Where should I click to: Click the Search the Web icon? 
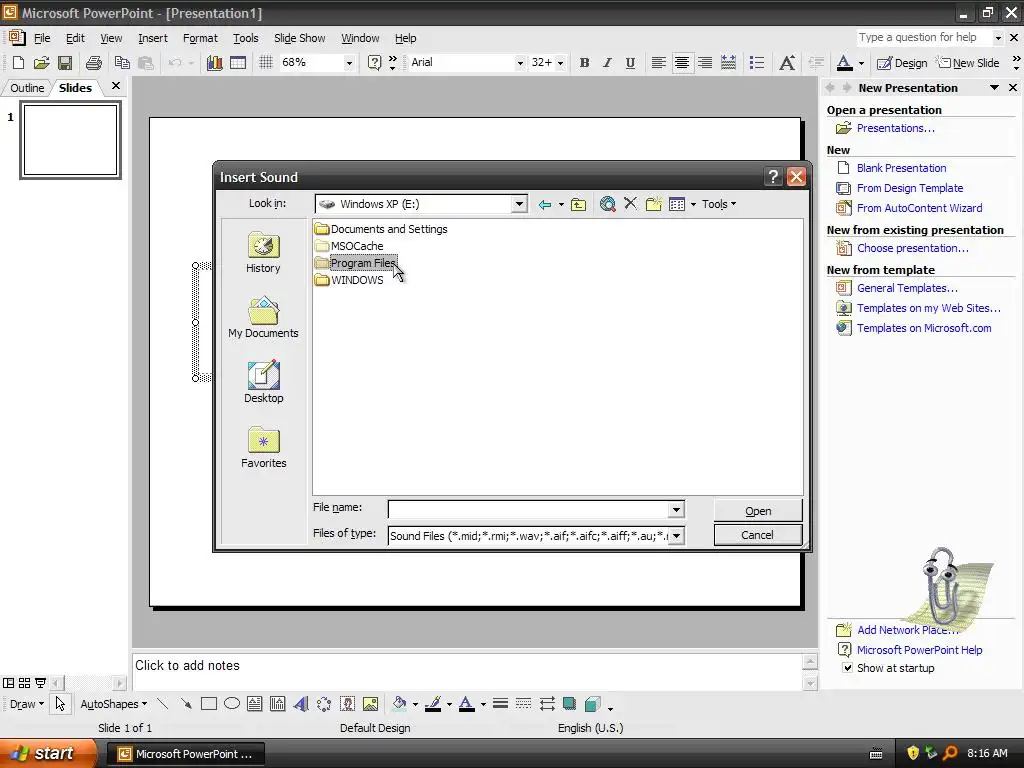tap(607, 204)
